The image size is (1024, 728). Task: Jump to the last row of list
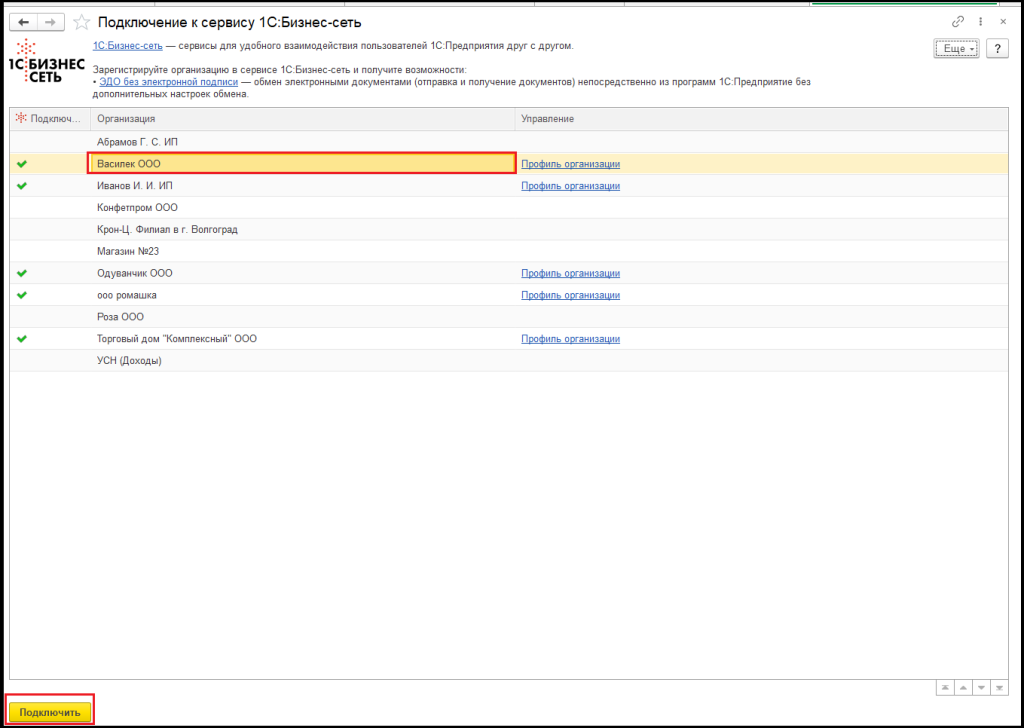pyautogui.click(x=1002, y=687)
